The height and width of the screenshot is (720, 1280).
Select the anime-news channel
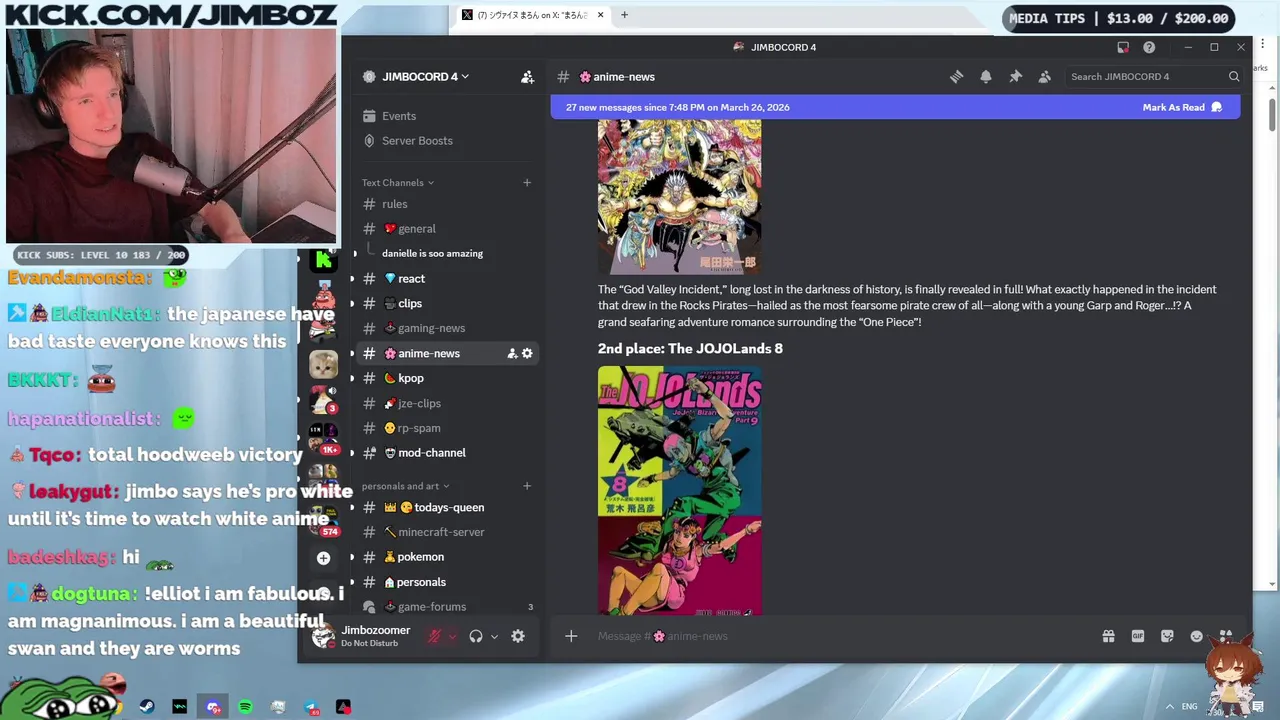pos(447,353)
